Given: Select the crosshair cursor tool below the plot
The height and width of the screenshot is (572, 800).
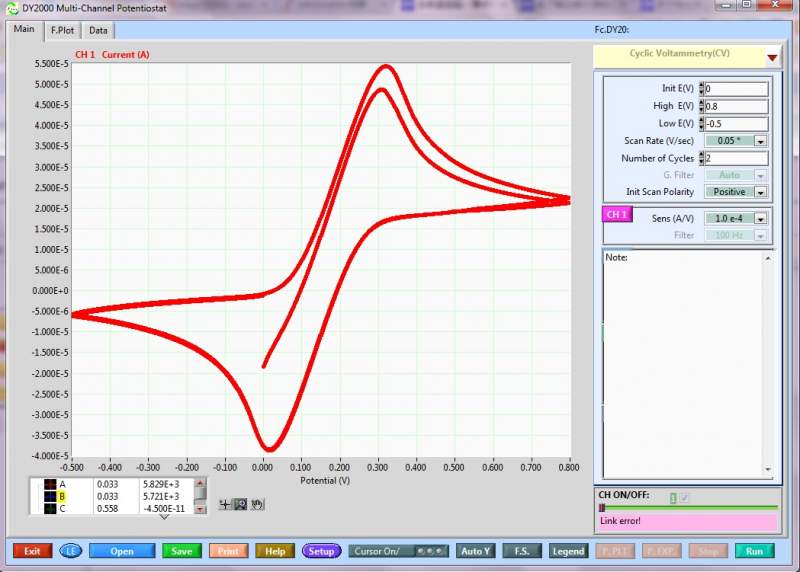Looking at the screenshot, I should click(x=224, y=505).
